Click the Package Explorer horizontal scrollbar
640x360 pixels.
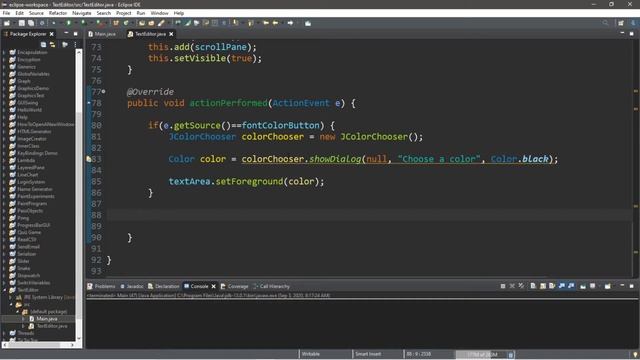click(38, 345)
